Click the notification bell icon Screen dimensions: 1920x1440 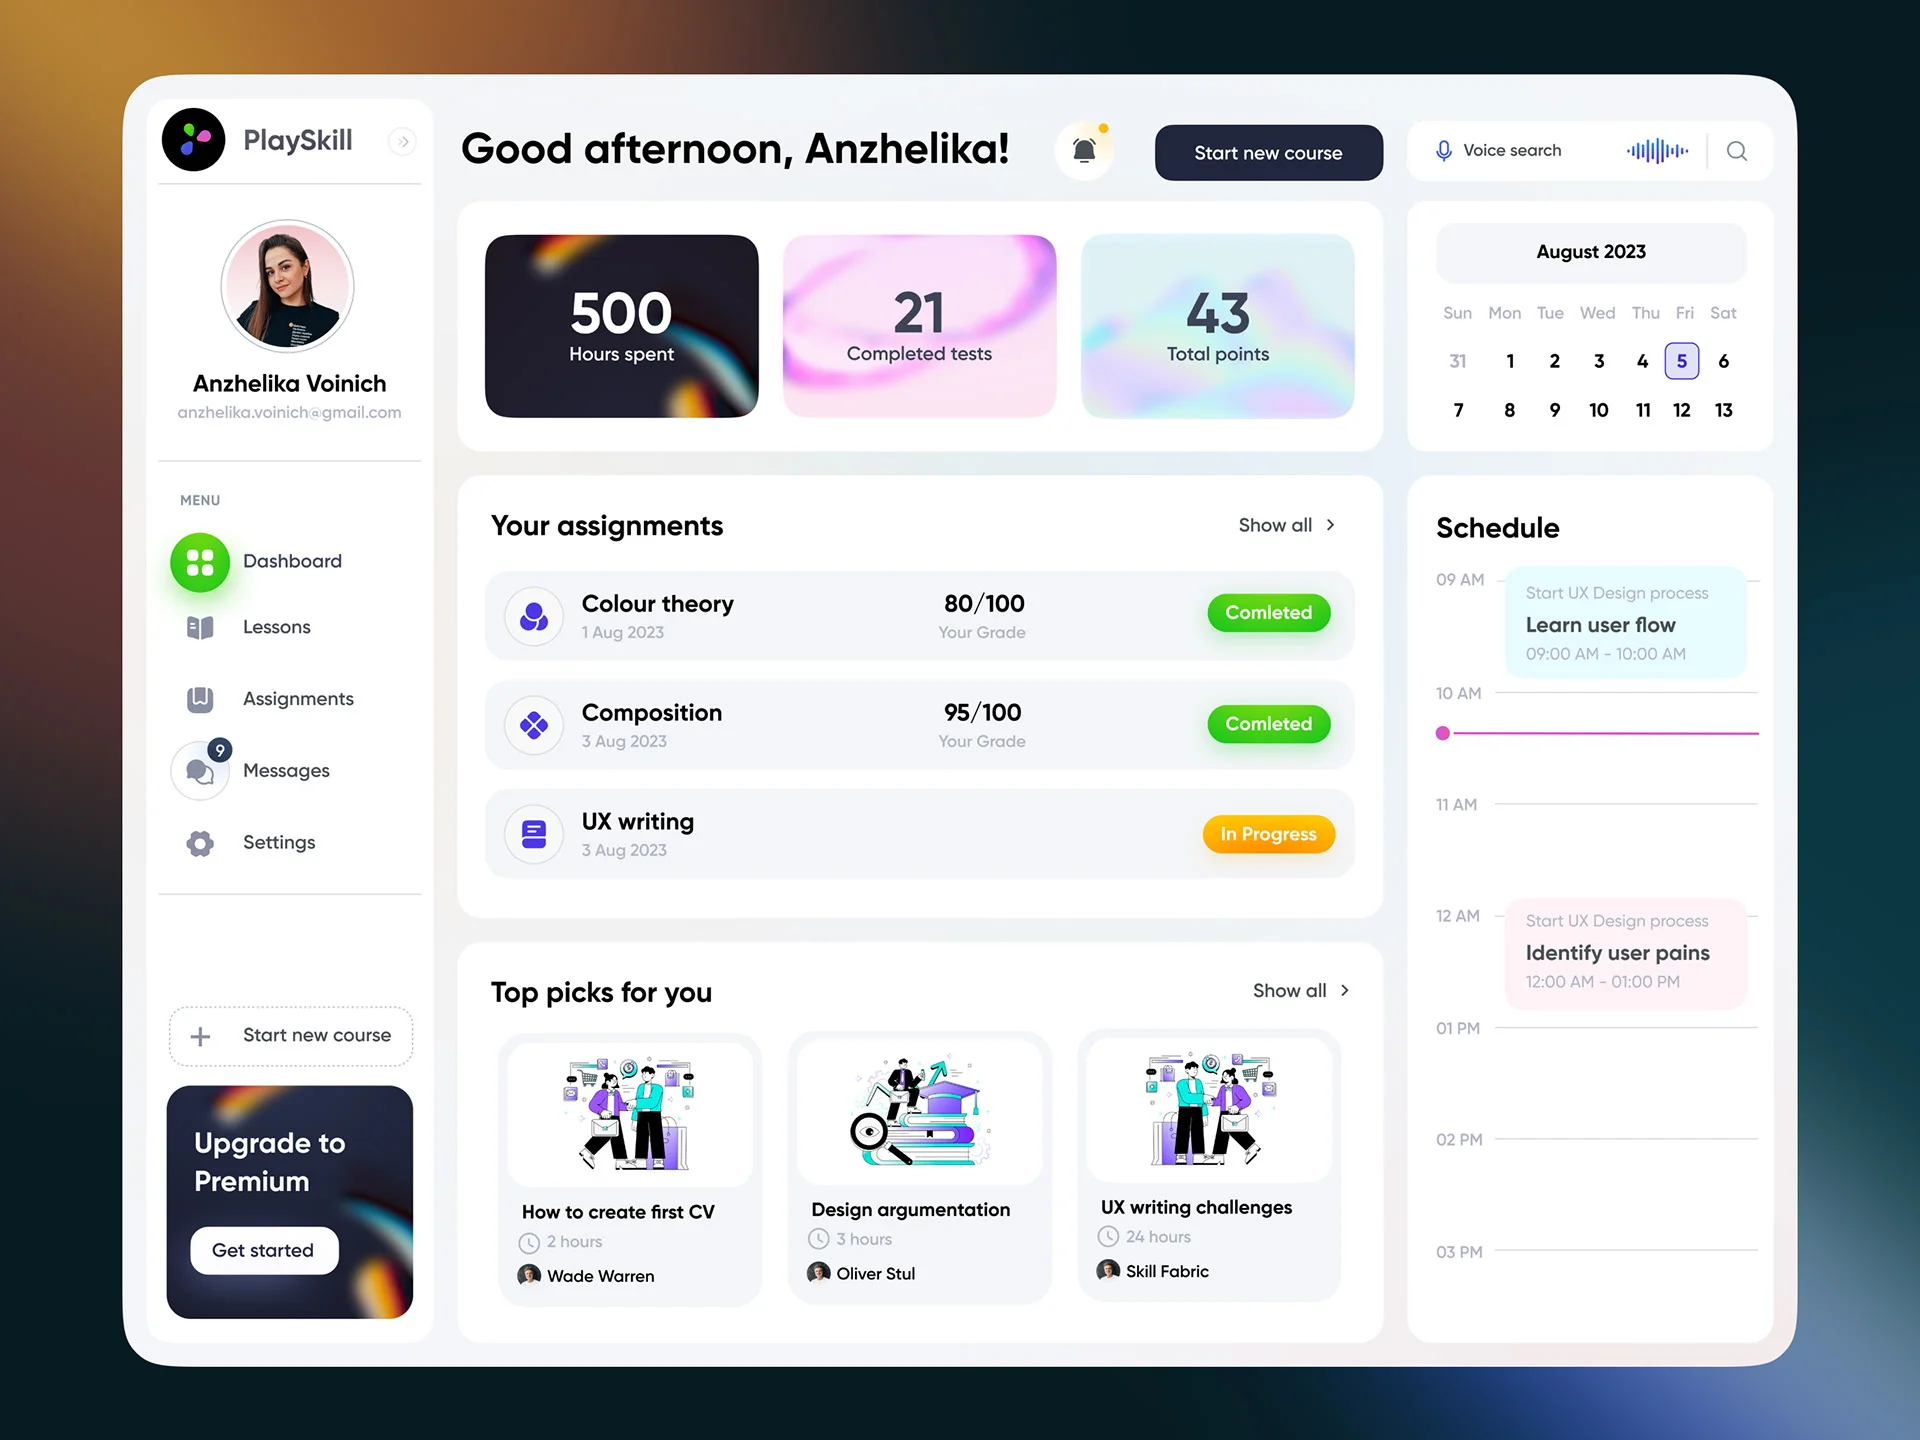pyautogui.click(x=1085, y=150)
